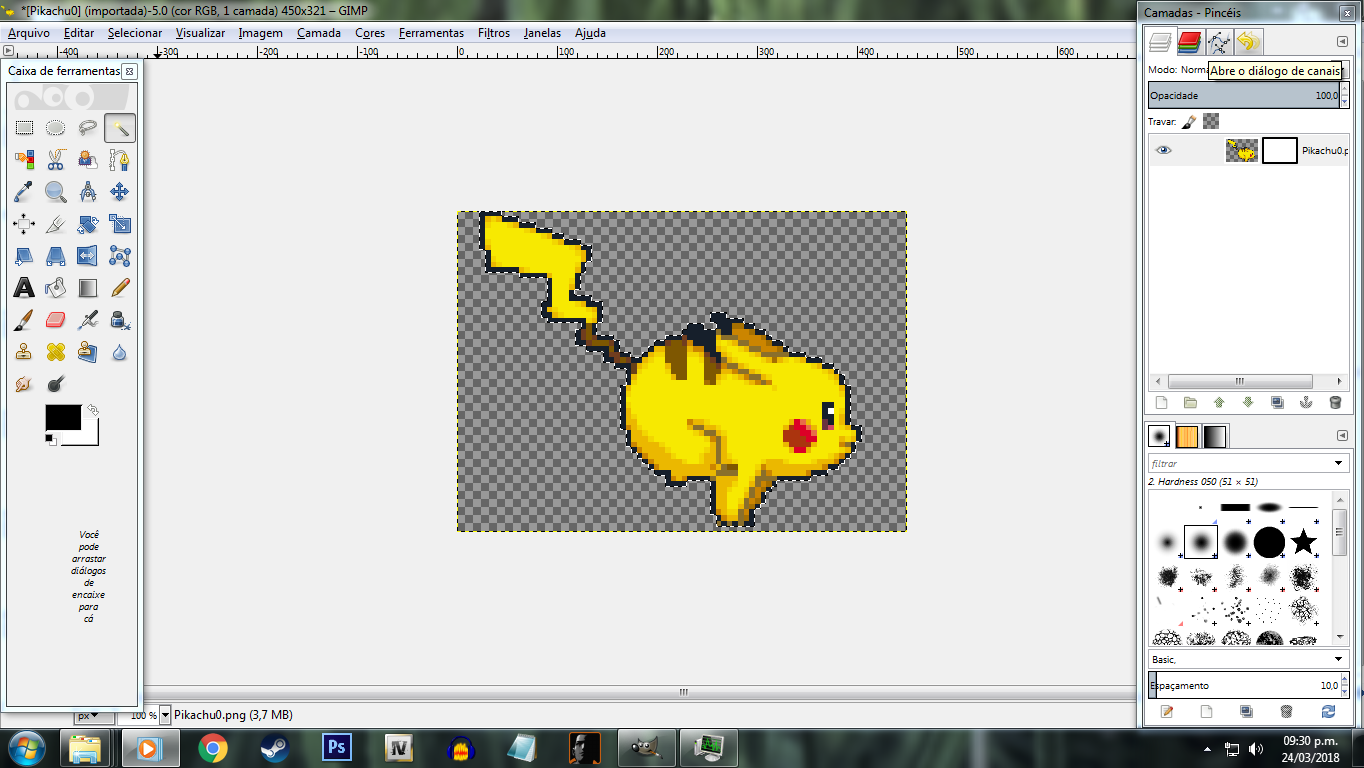The image size is (1364, 768).
Task: Adjust the Opacidade slider
Action: point(1243,96)
